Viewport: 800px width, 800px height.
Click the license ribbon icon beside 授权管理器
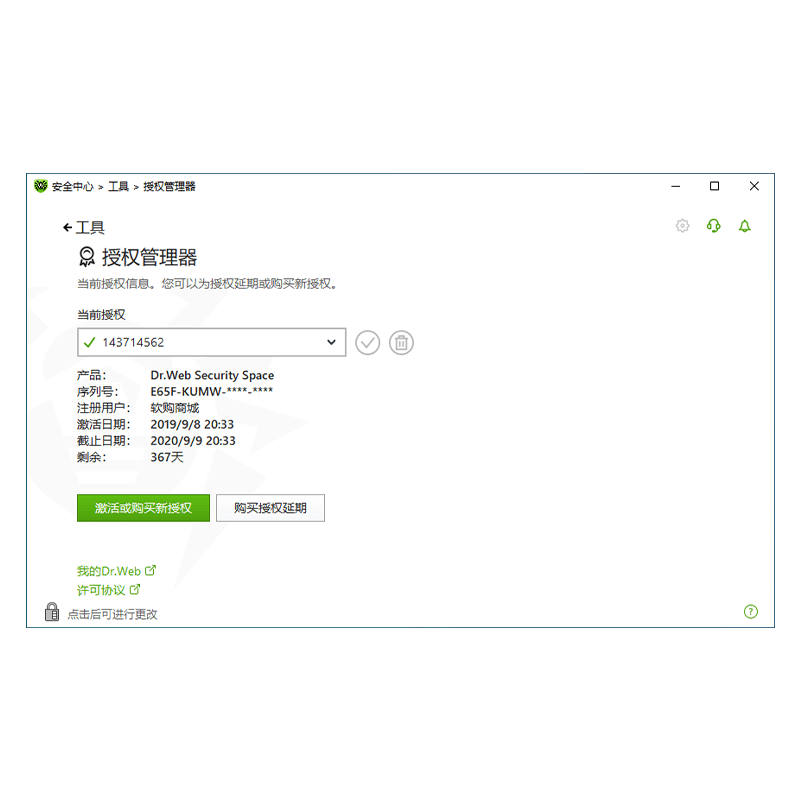coord(87,257)
